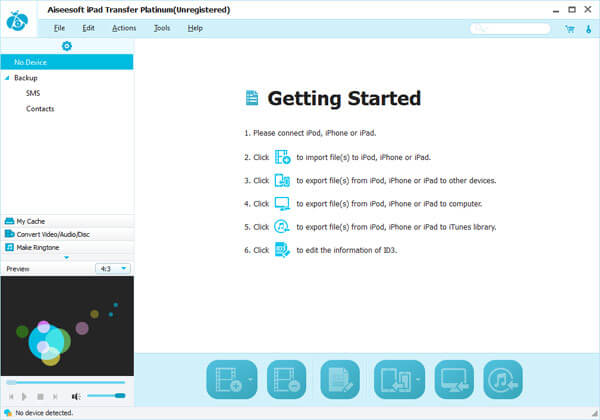Click the Aiseesoft app logo

[18, 21]
